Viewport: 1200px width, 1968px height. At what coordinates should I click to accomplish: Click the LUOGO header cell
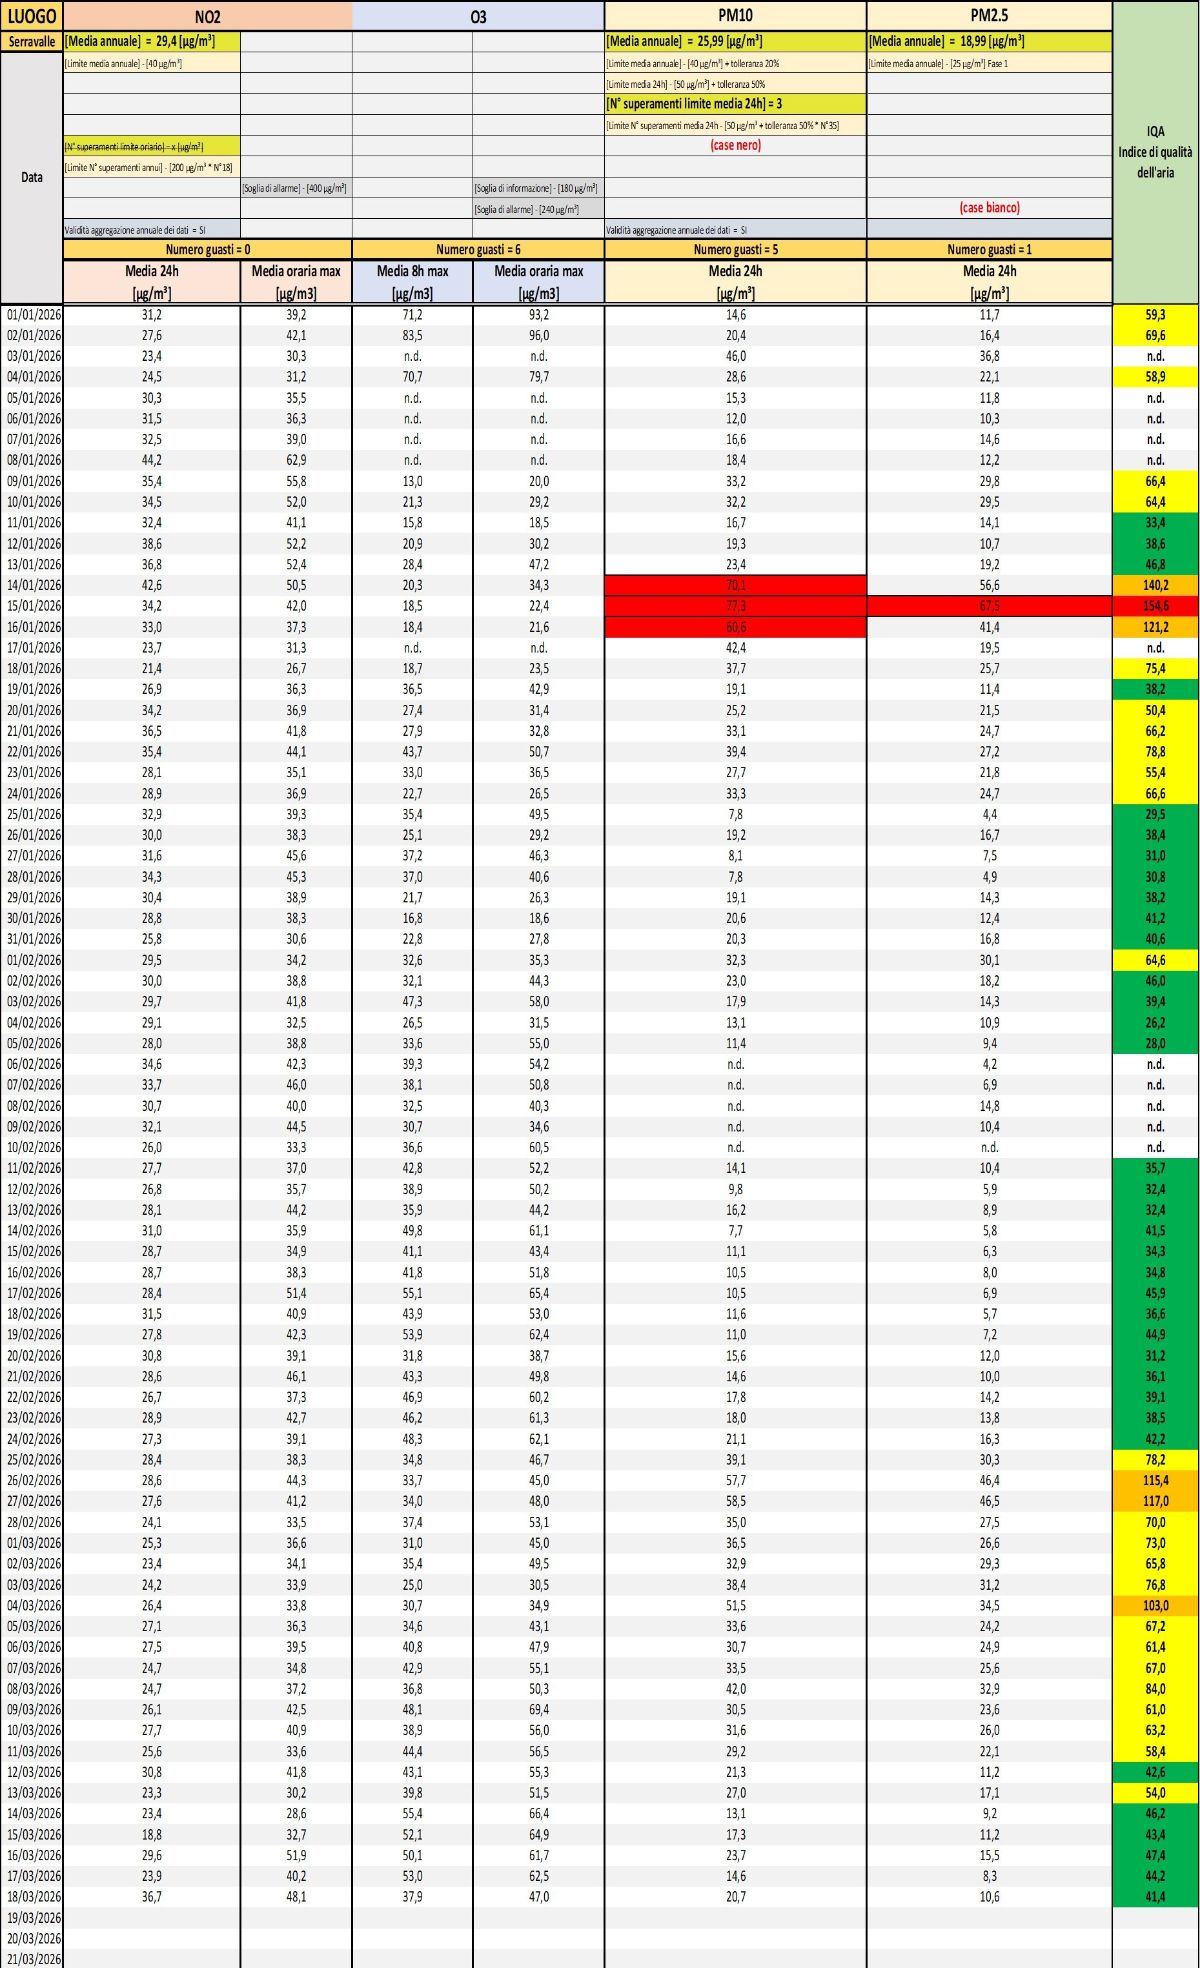tap(31, 16)
